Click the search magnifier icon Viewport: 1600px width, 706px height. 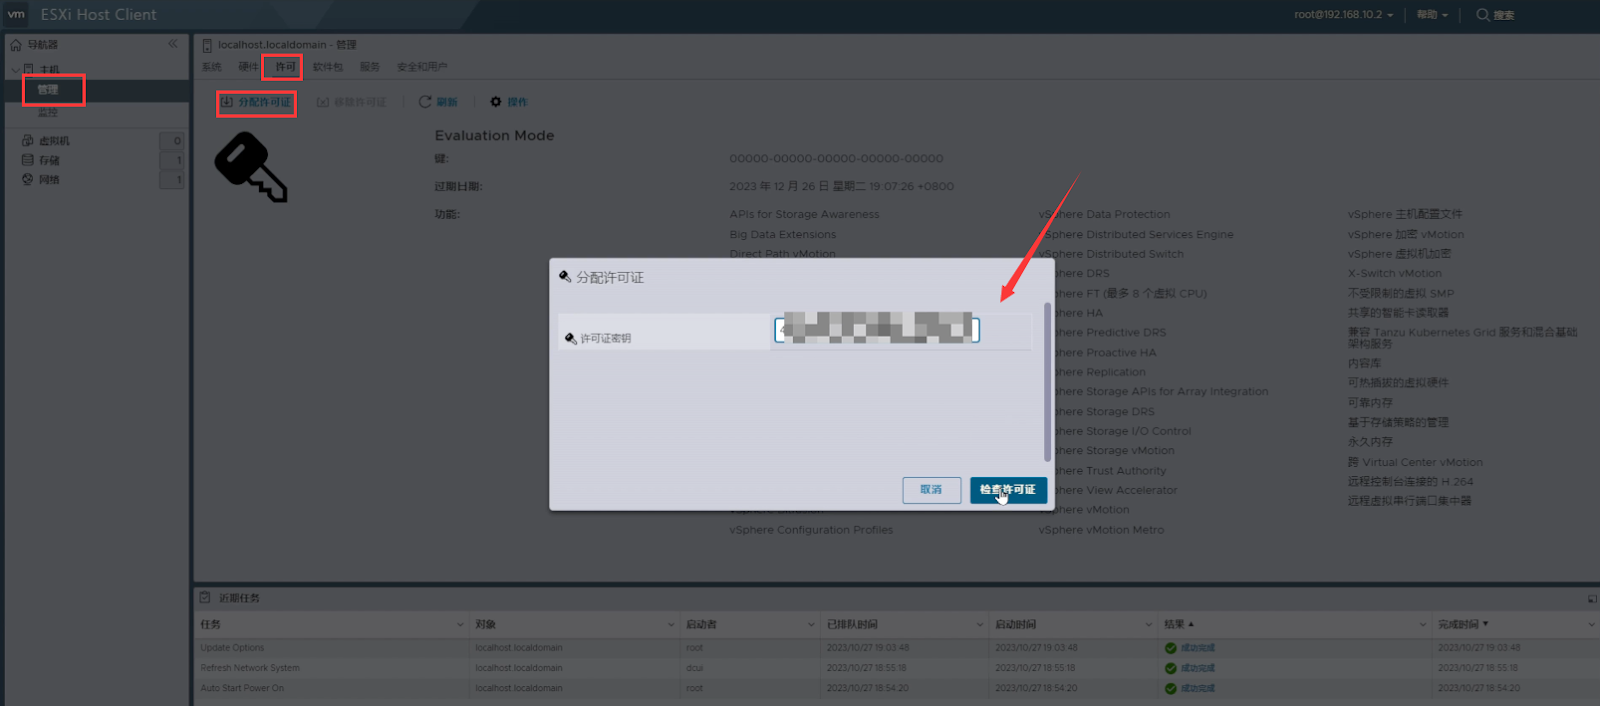click(1482, 15)
